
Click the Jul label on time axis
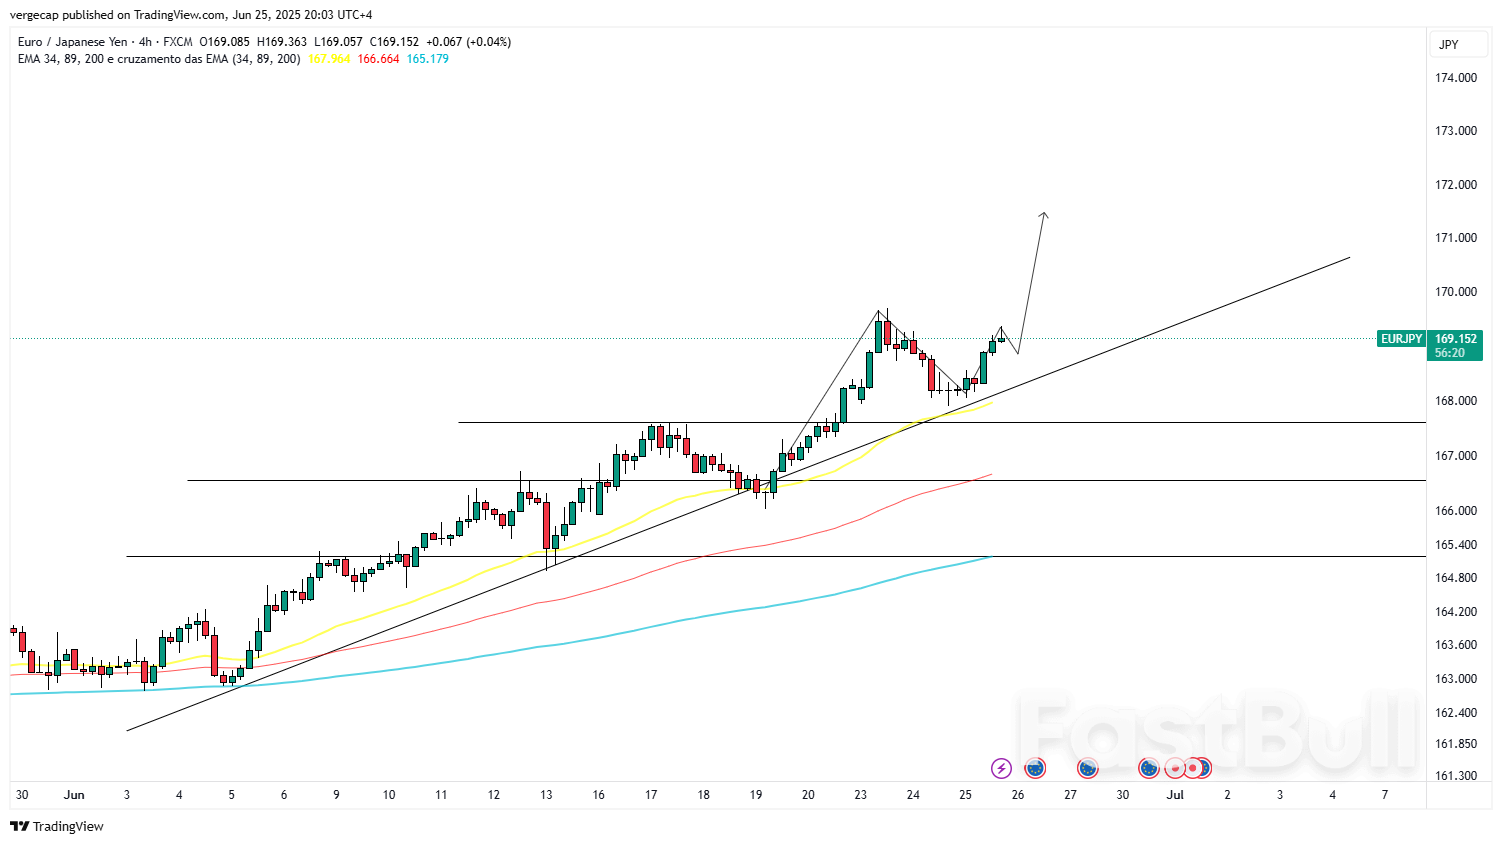1175,795
